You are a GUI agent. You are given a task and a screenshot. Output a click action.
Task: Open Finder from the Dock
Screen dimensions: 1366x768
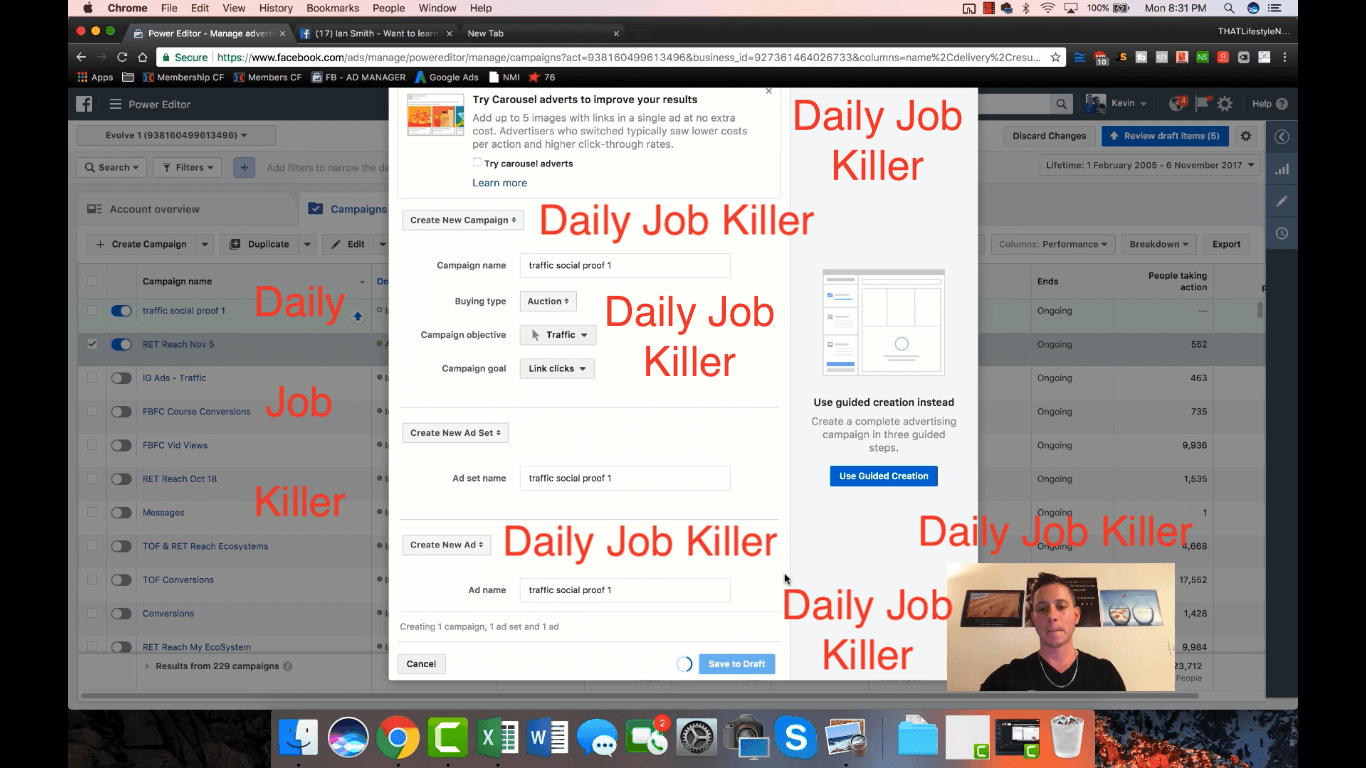(x=298, y=739)
